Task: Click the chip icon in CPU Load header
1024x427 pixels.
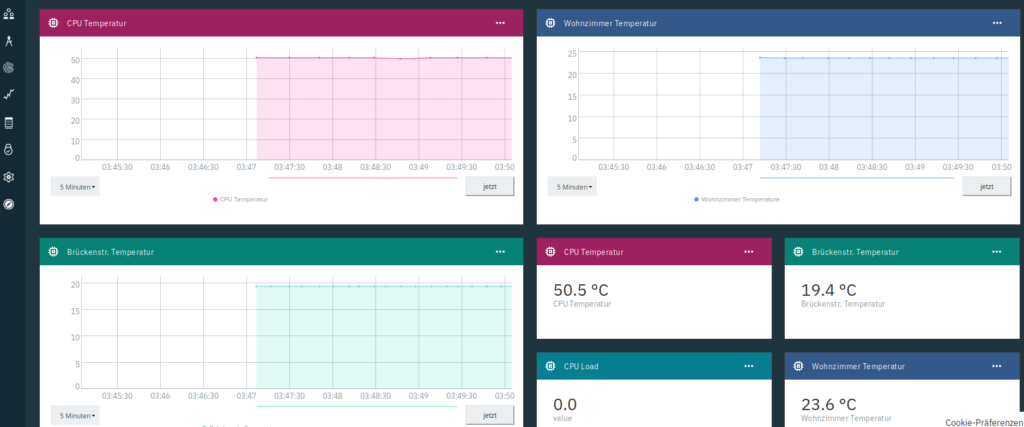Action: pyautogui.click(x=550, y=366)
